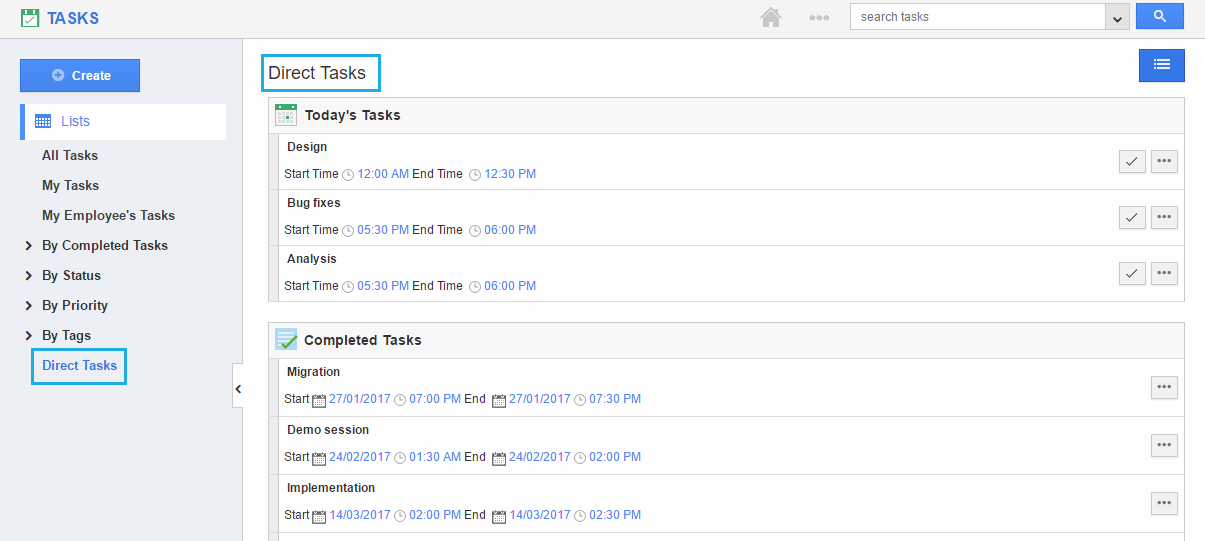
Task: Open the search tasks dropdown arrow
Action: (1117, 17)
